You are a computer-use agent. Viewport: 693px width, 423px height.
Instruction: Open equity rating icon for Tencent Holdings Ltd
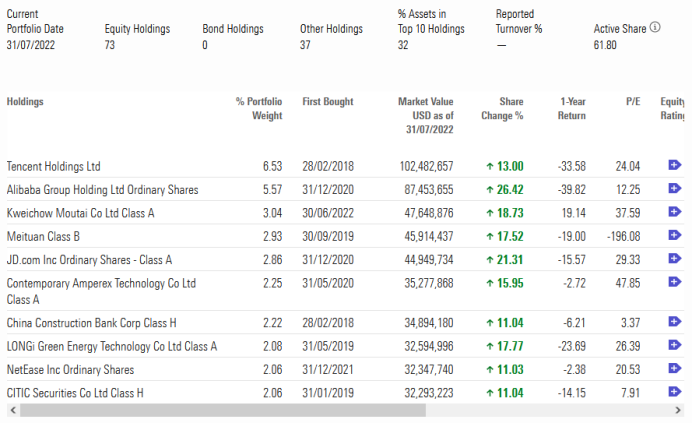pyautogui.click(x=674, y=165)
